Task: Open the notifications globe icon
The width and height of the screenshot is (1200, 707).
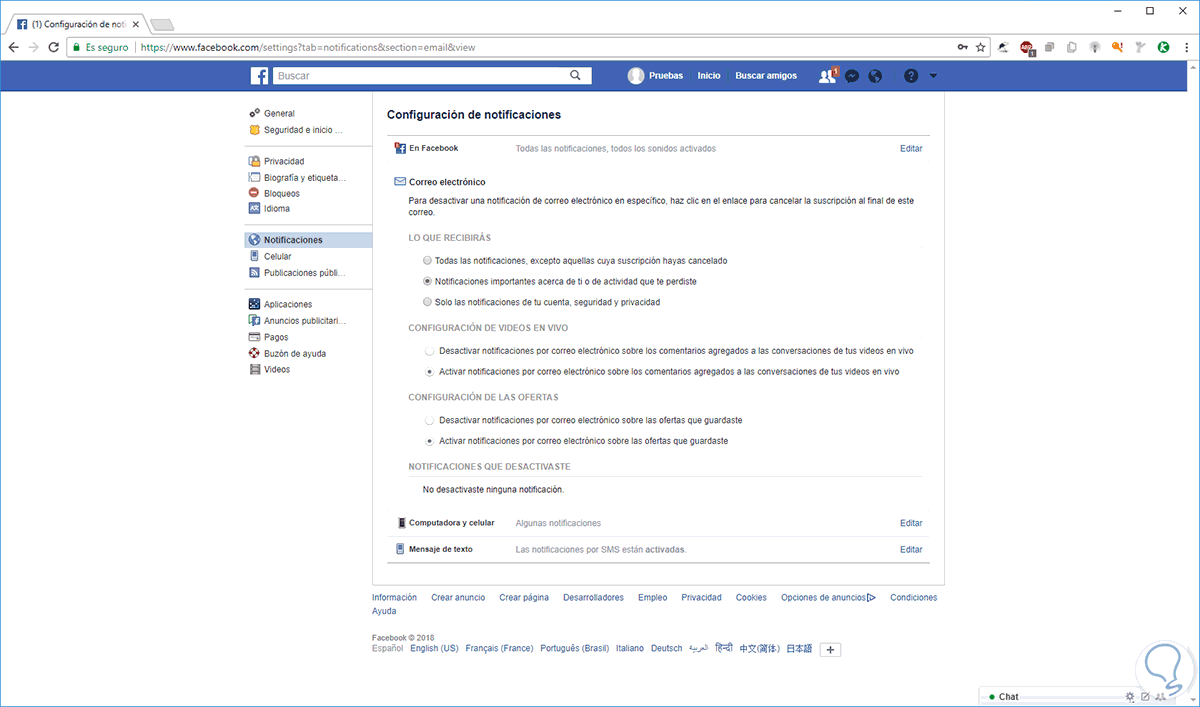Action: pyautogui.click(x=875, y=76)
